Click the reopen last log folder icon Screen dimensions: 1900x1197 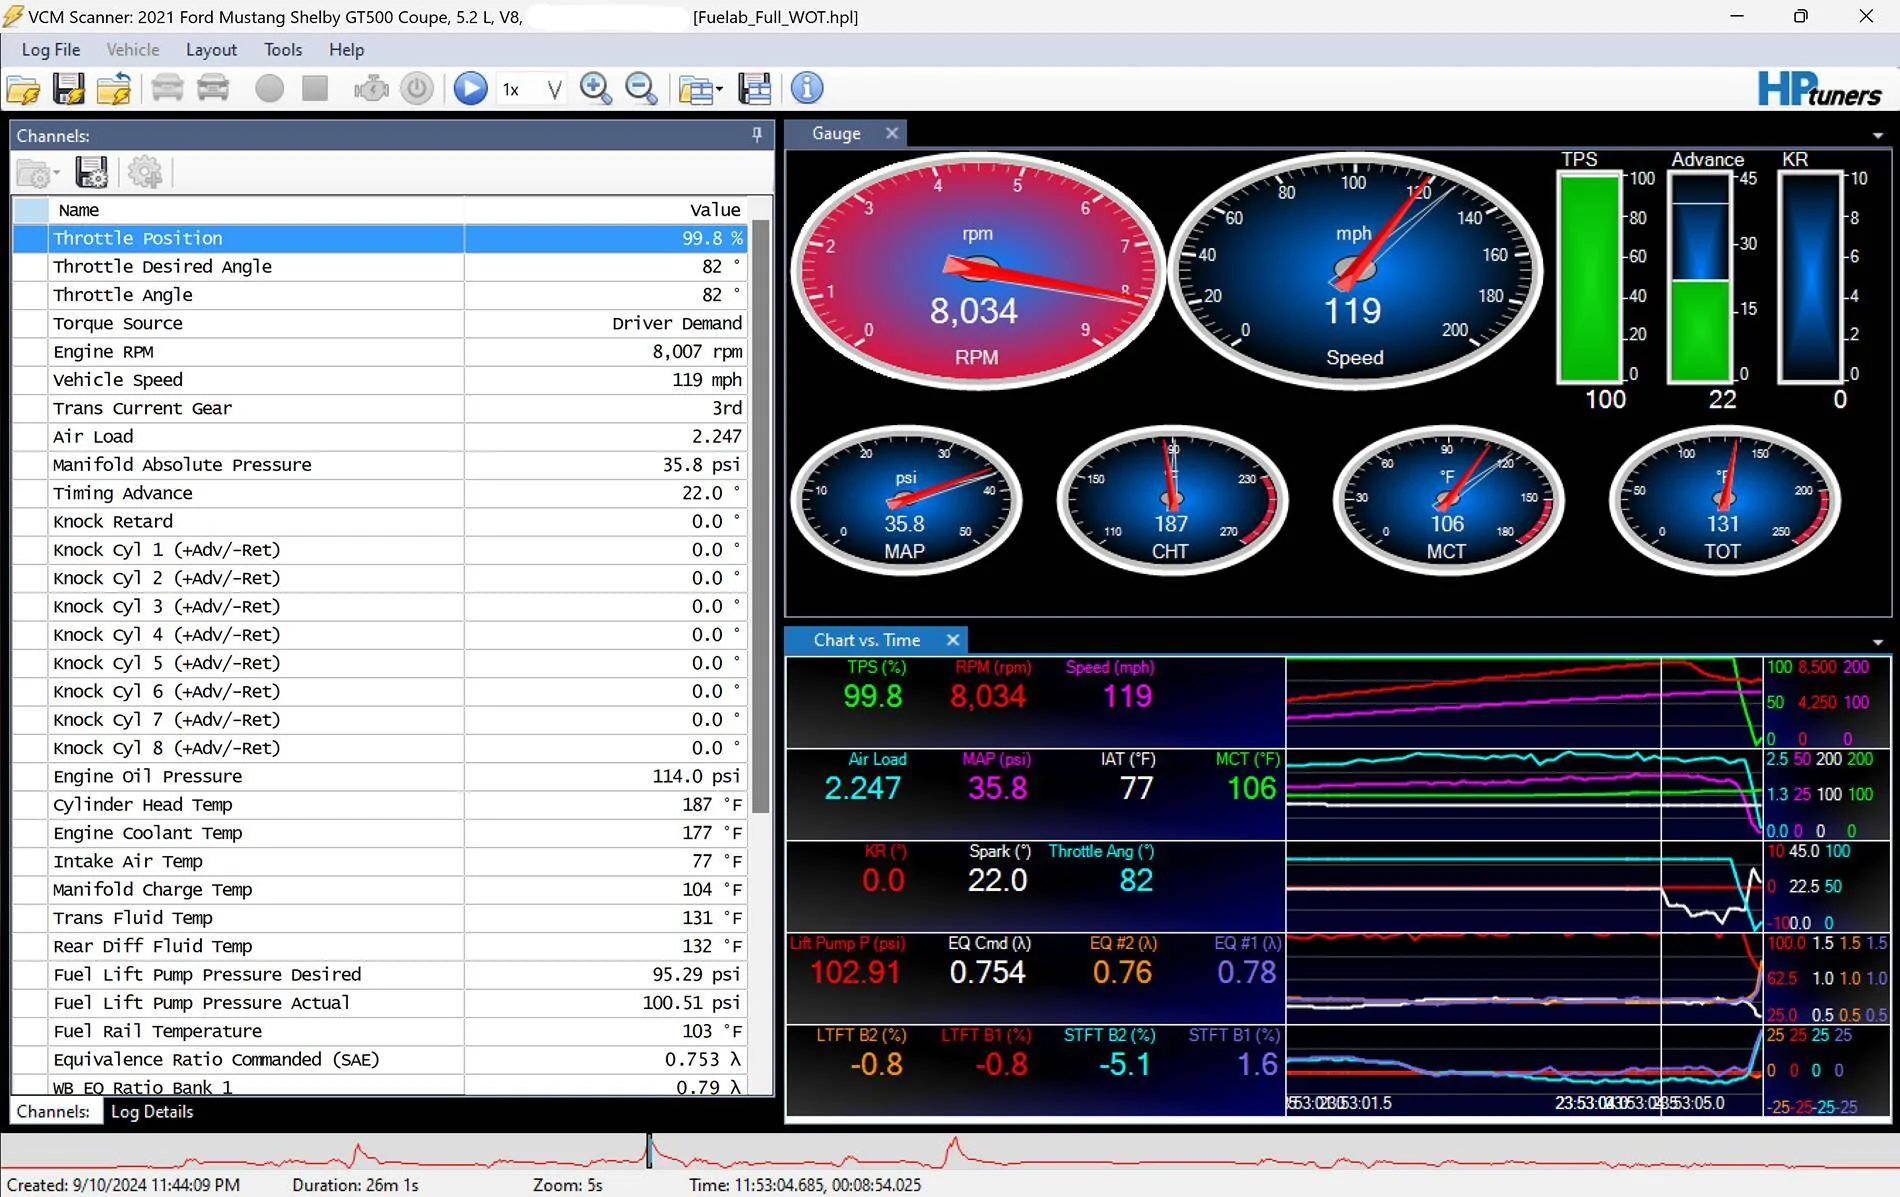coord(114,89)
